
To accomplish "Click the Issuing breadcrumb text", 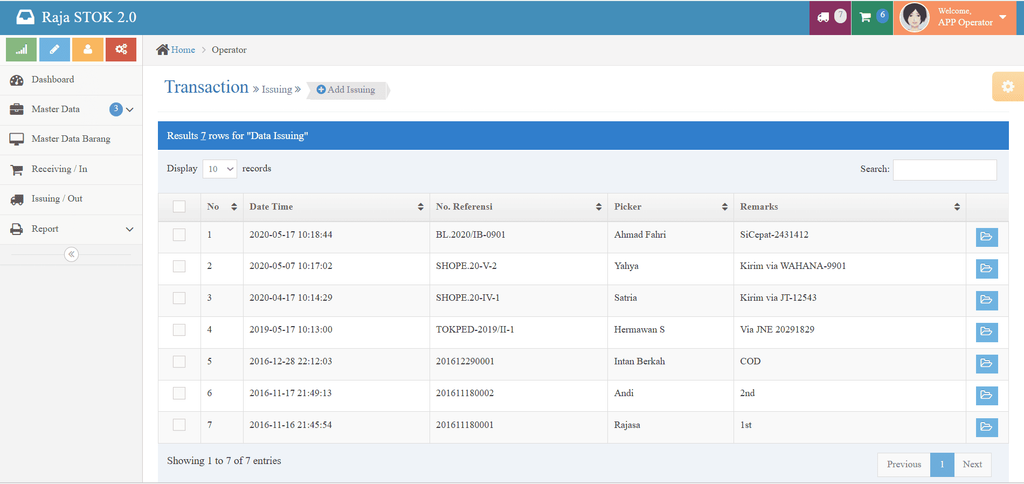I will coord(277,89).
